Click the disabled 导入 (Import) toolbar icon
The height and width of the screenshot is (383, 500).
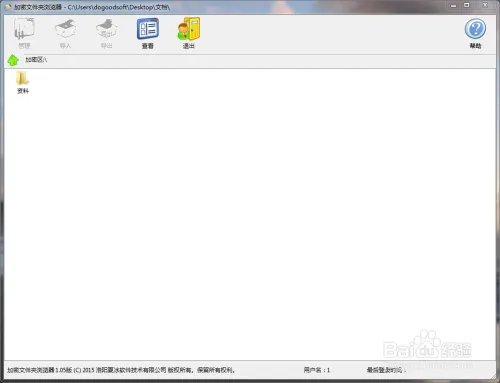pyautogui.click(x=65, y=33)
